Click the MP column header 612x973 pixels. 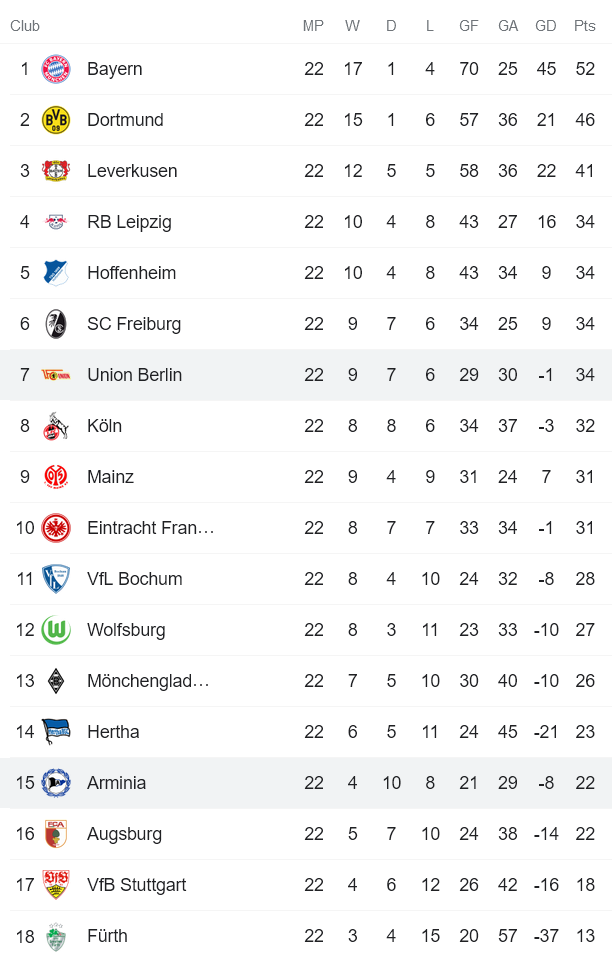(313, 26)
